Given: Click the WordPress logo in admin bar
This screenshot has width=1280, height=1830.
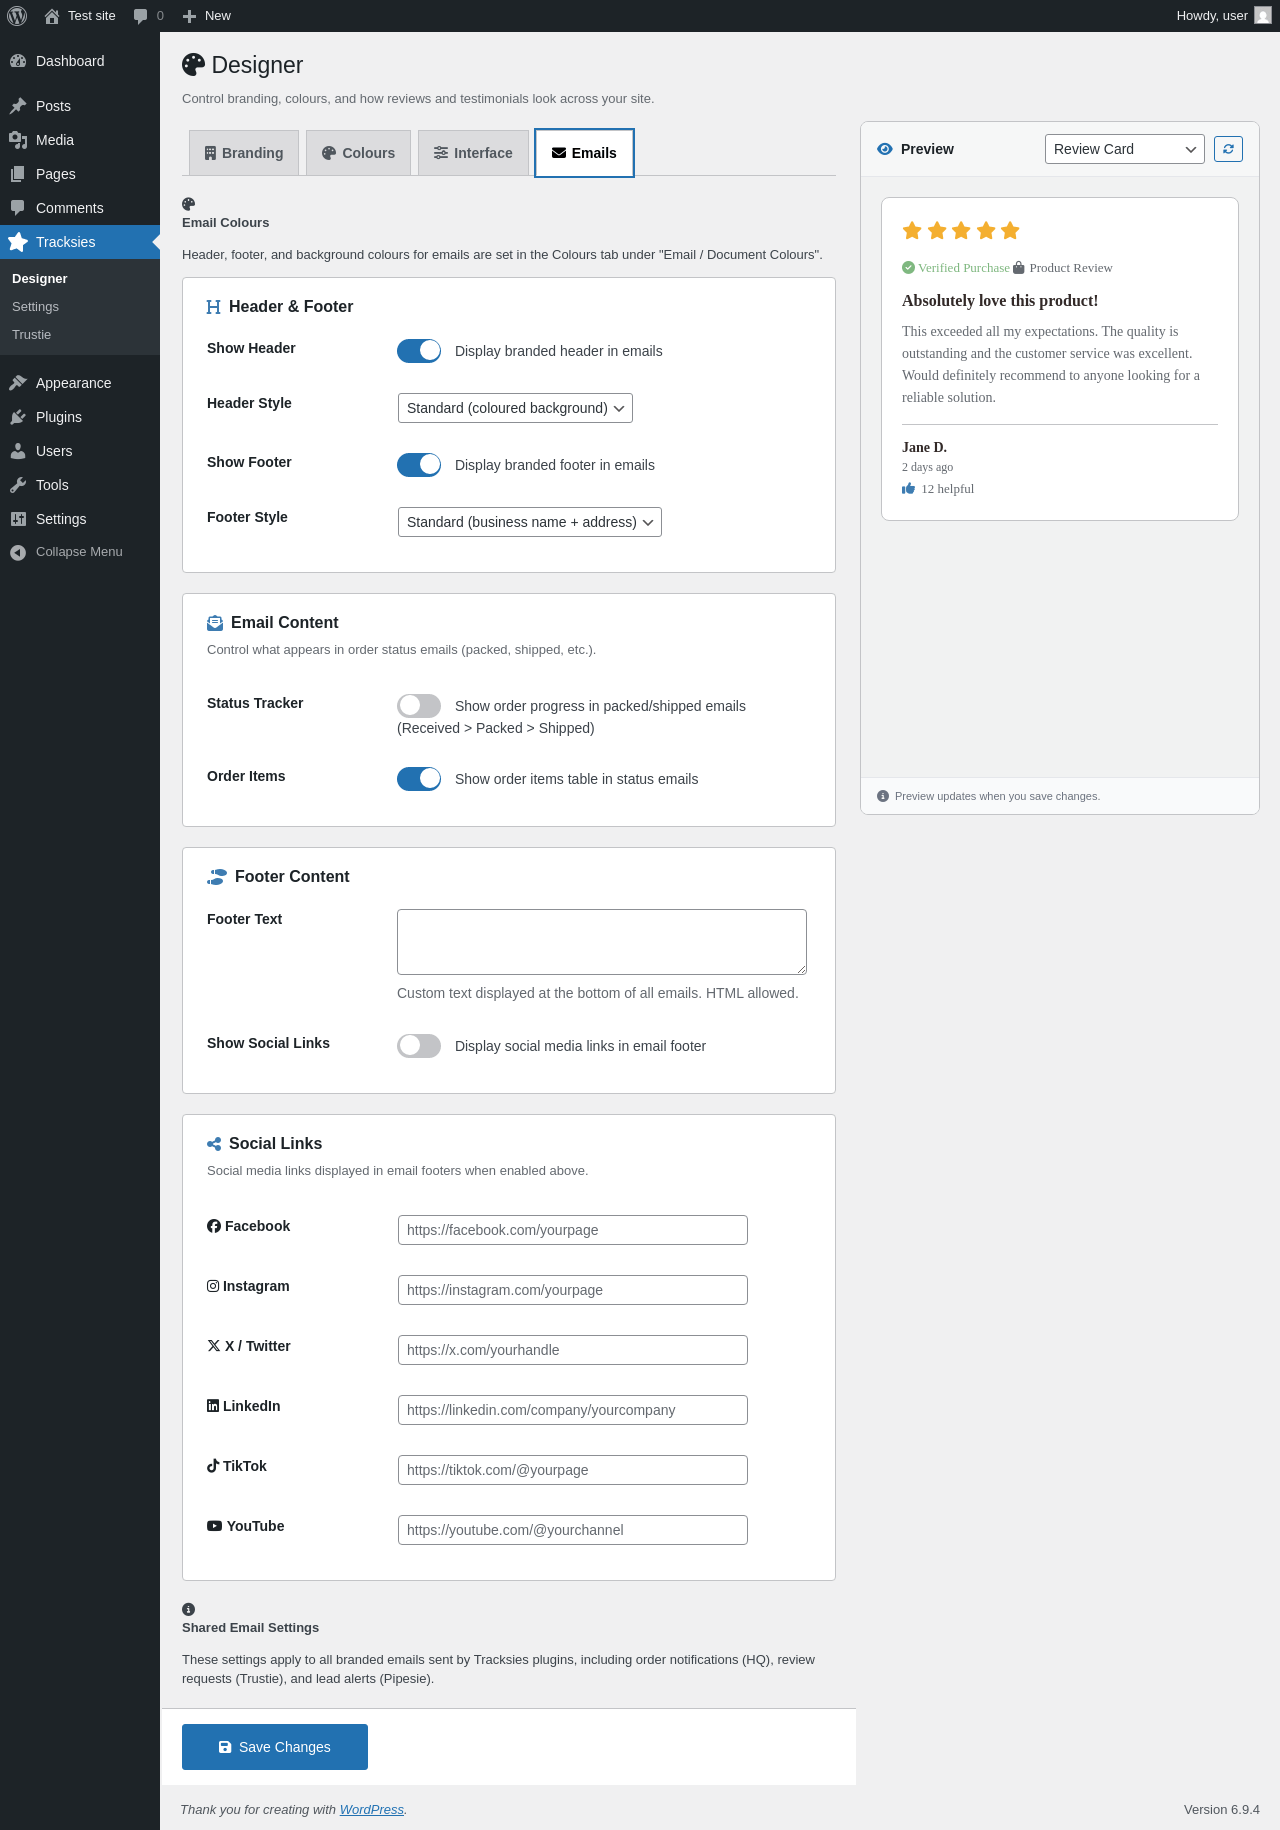Looking at the screenshot, I should [x=17, y=16].
